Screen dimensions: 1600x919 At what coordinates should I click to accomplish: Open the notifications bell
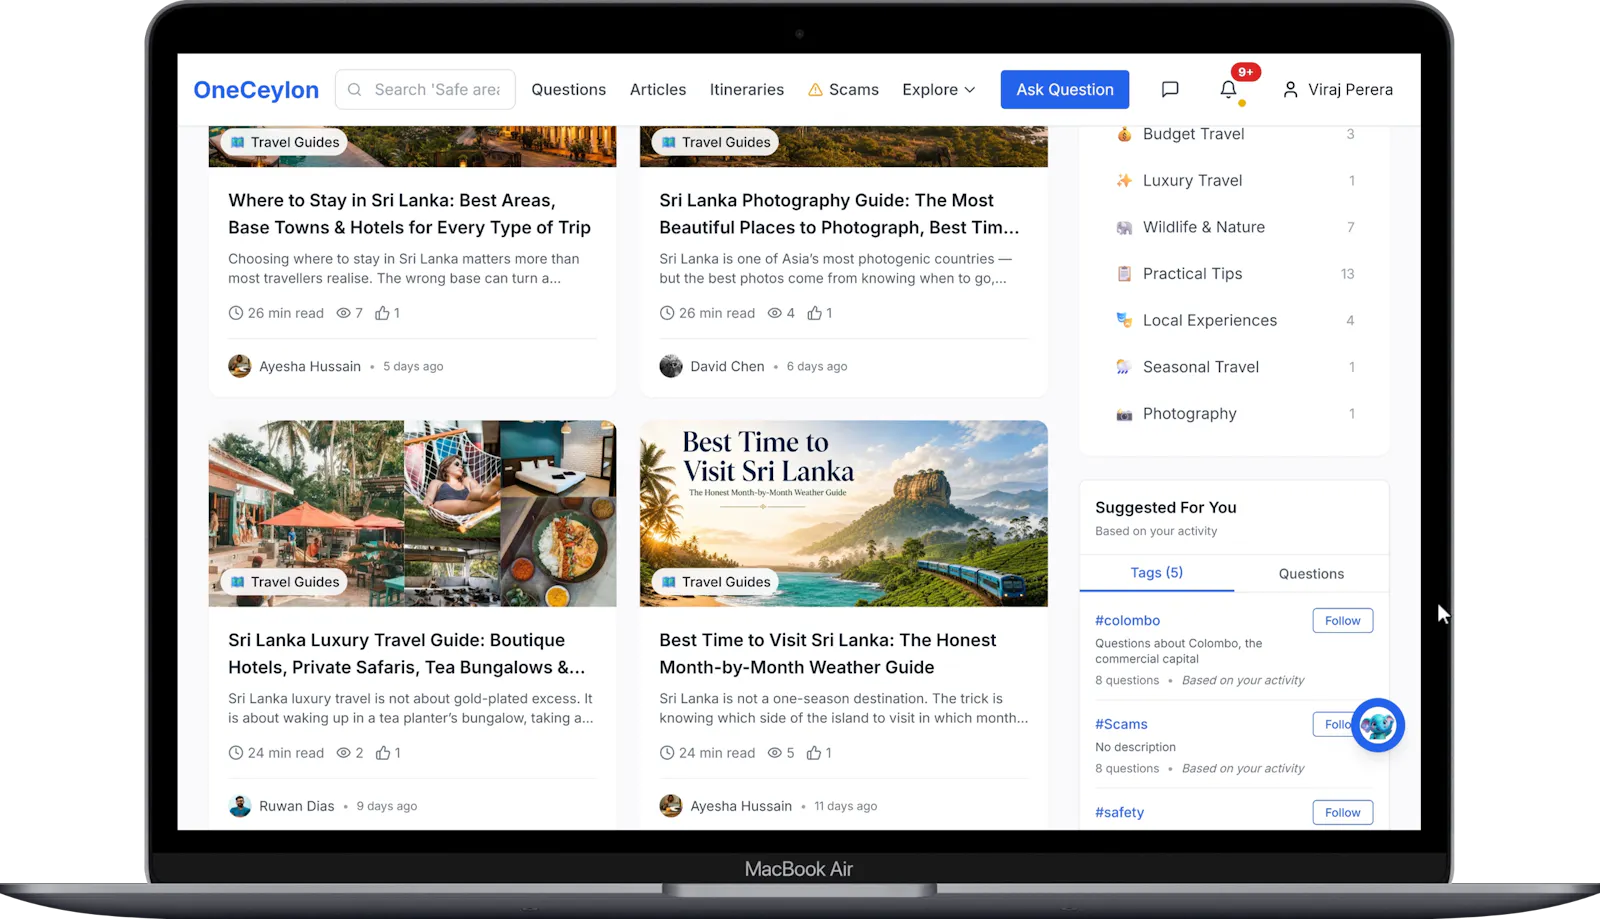pos(1228,90)
